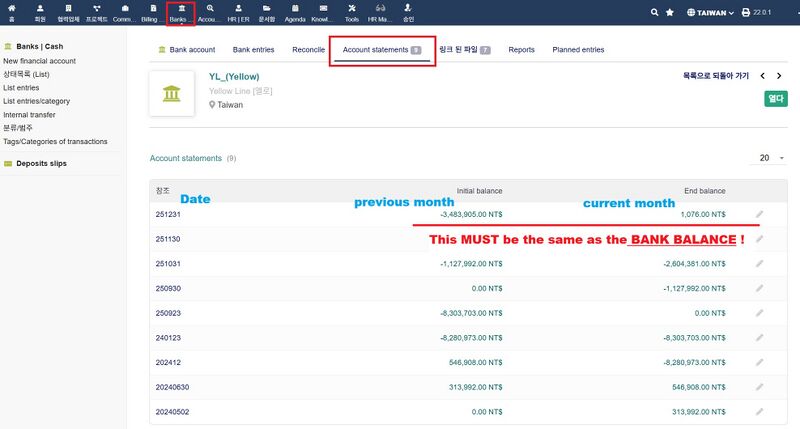800x429 pixels.
Task: Click the green 열다 status button
Action: (x=776, y=98)
